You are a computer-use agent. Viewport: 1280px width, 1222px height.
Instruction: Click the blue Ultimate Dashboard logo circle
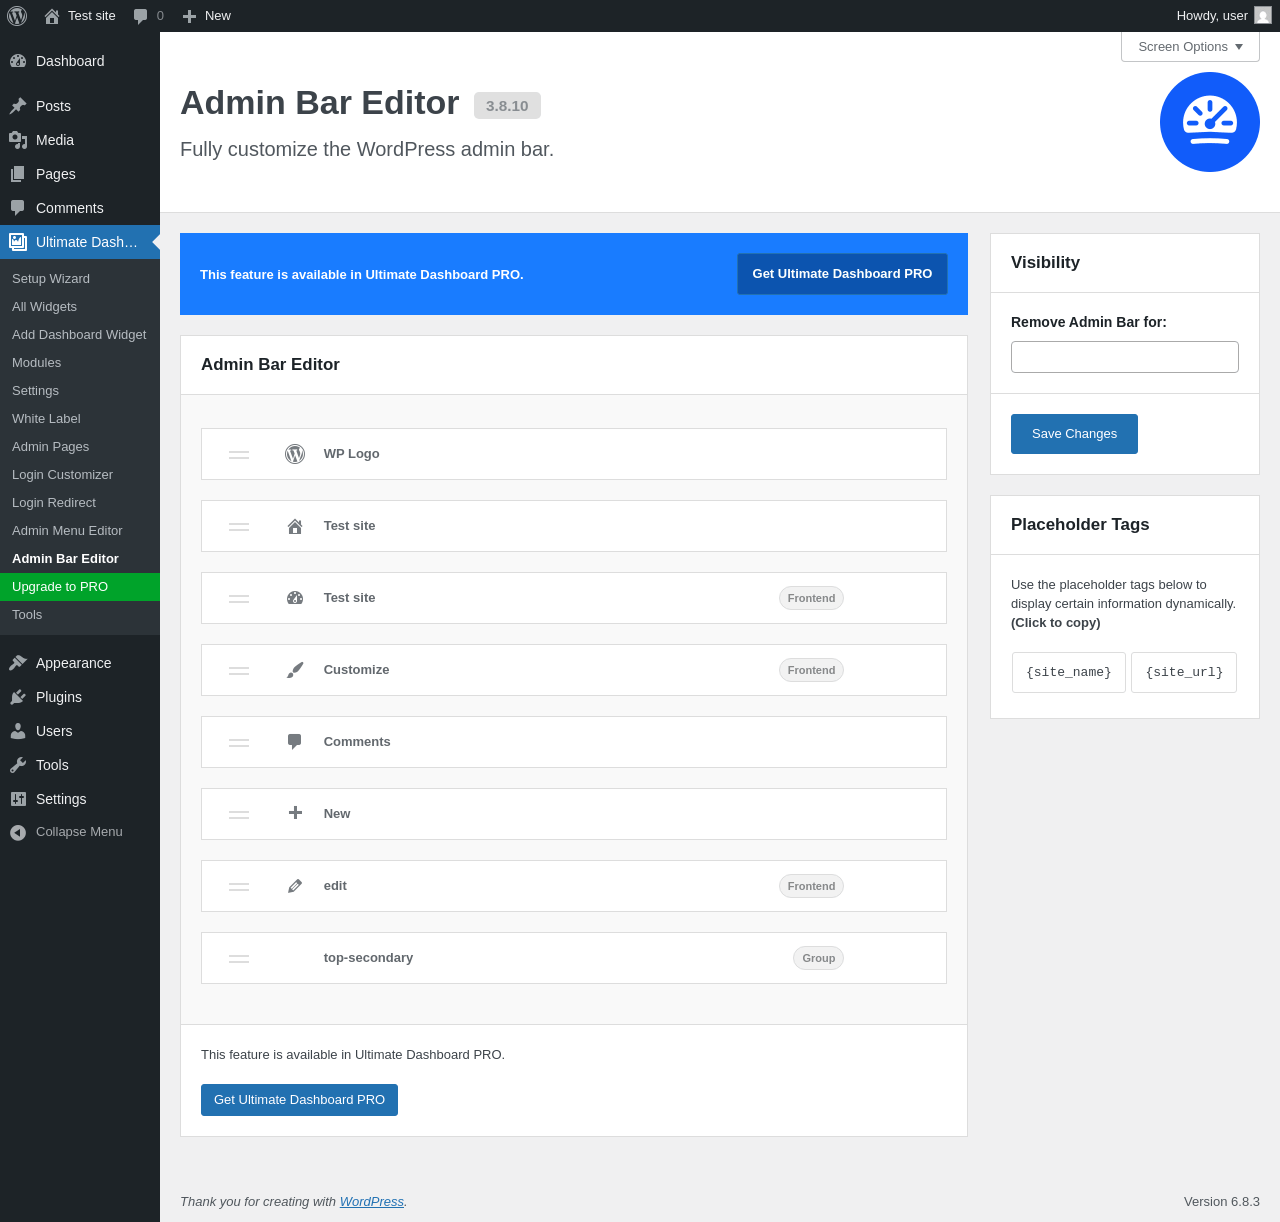click(x=1210, y=122)
